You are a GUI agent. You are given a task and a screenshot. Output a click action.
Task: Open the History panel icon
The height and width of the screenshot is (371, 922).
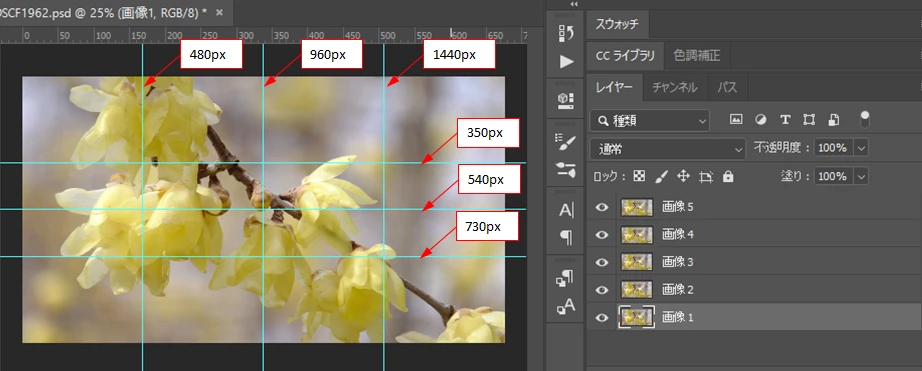pyautogui.click(x=566, y=34)
